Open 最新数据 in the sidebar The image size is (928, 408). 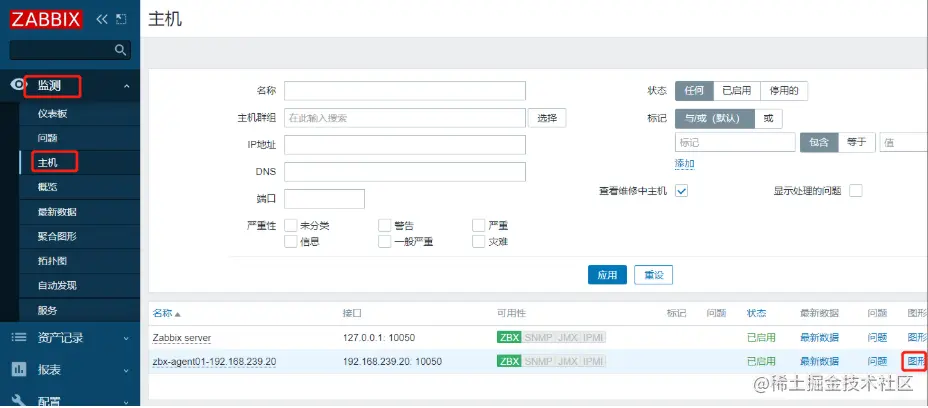pyautogui.click(x=57, y=212)
